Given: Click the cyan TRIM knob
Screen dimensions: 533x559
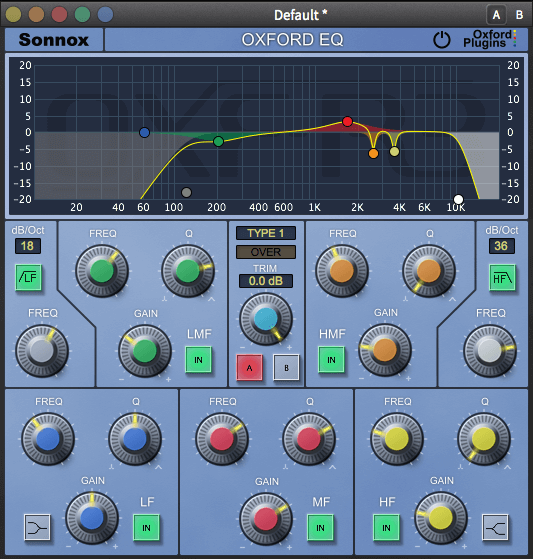Looking at the screenshot, I should point(266,319).
